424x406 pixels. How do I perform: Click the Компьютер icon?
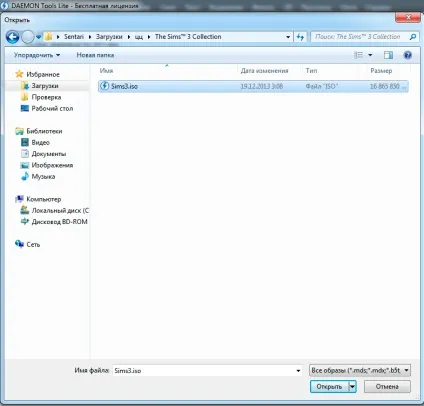pyautogui.click(x=19, y=199)
